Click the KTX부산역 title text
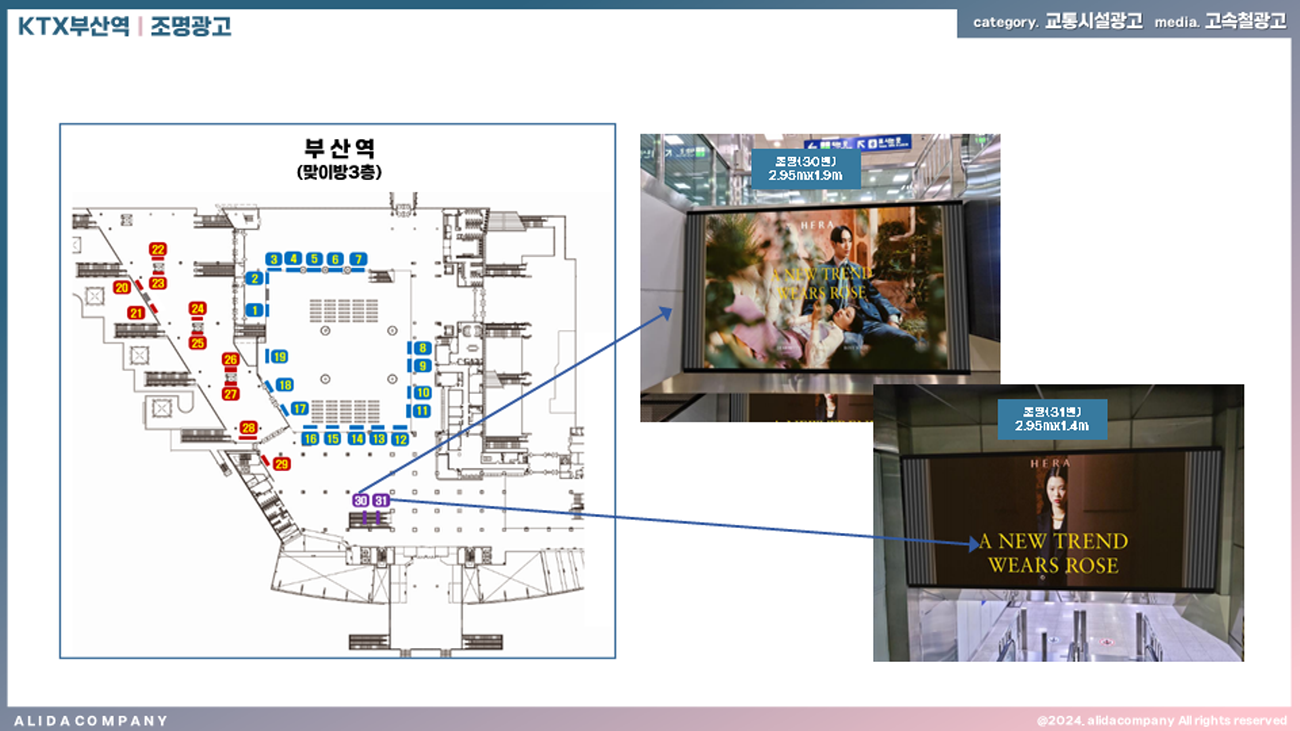This screenshot has width=1300, height=731. [74, 26]
